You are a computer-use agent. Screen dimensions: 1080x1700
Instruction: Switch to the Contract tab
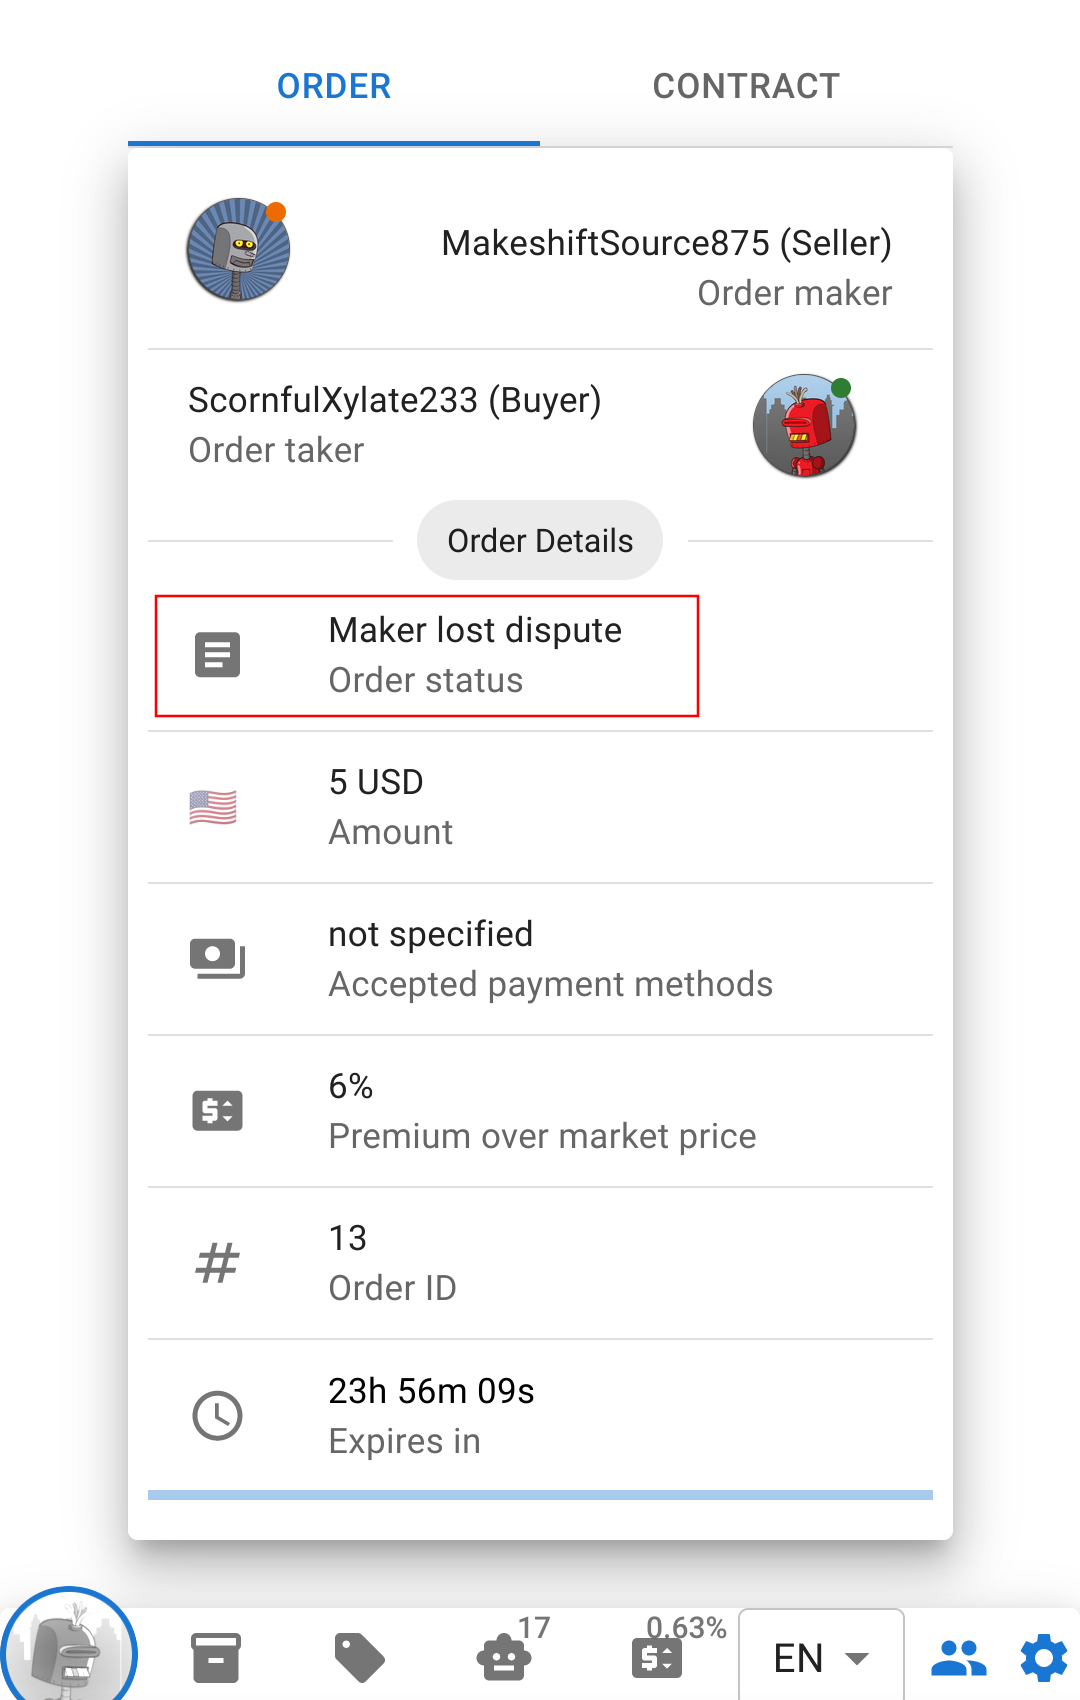point(746,87)
